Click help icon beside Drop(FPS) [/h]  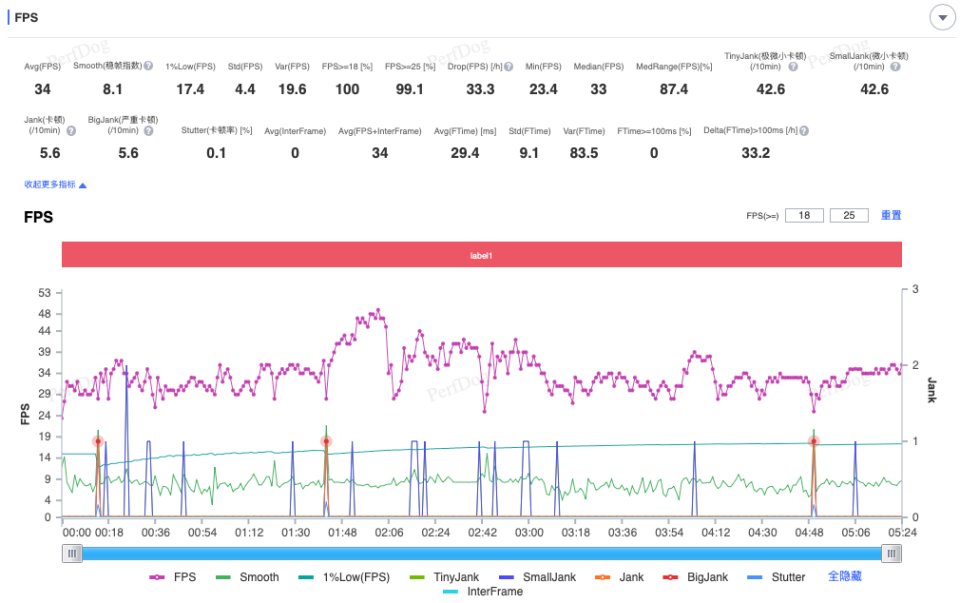point(508,67)
